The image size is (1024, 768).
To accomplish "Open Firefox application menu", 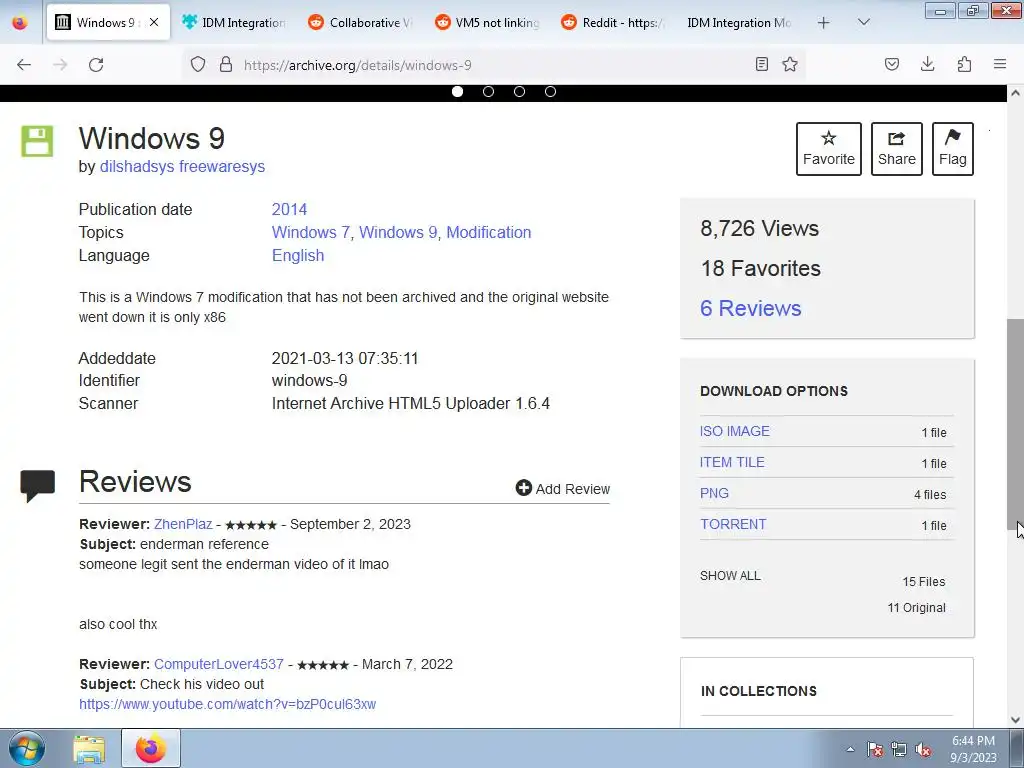I will pyautogui.click(x=1000, y=64).
